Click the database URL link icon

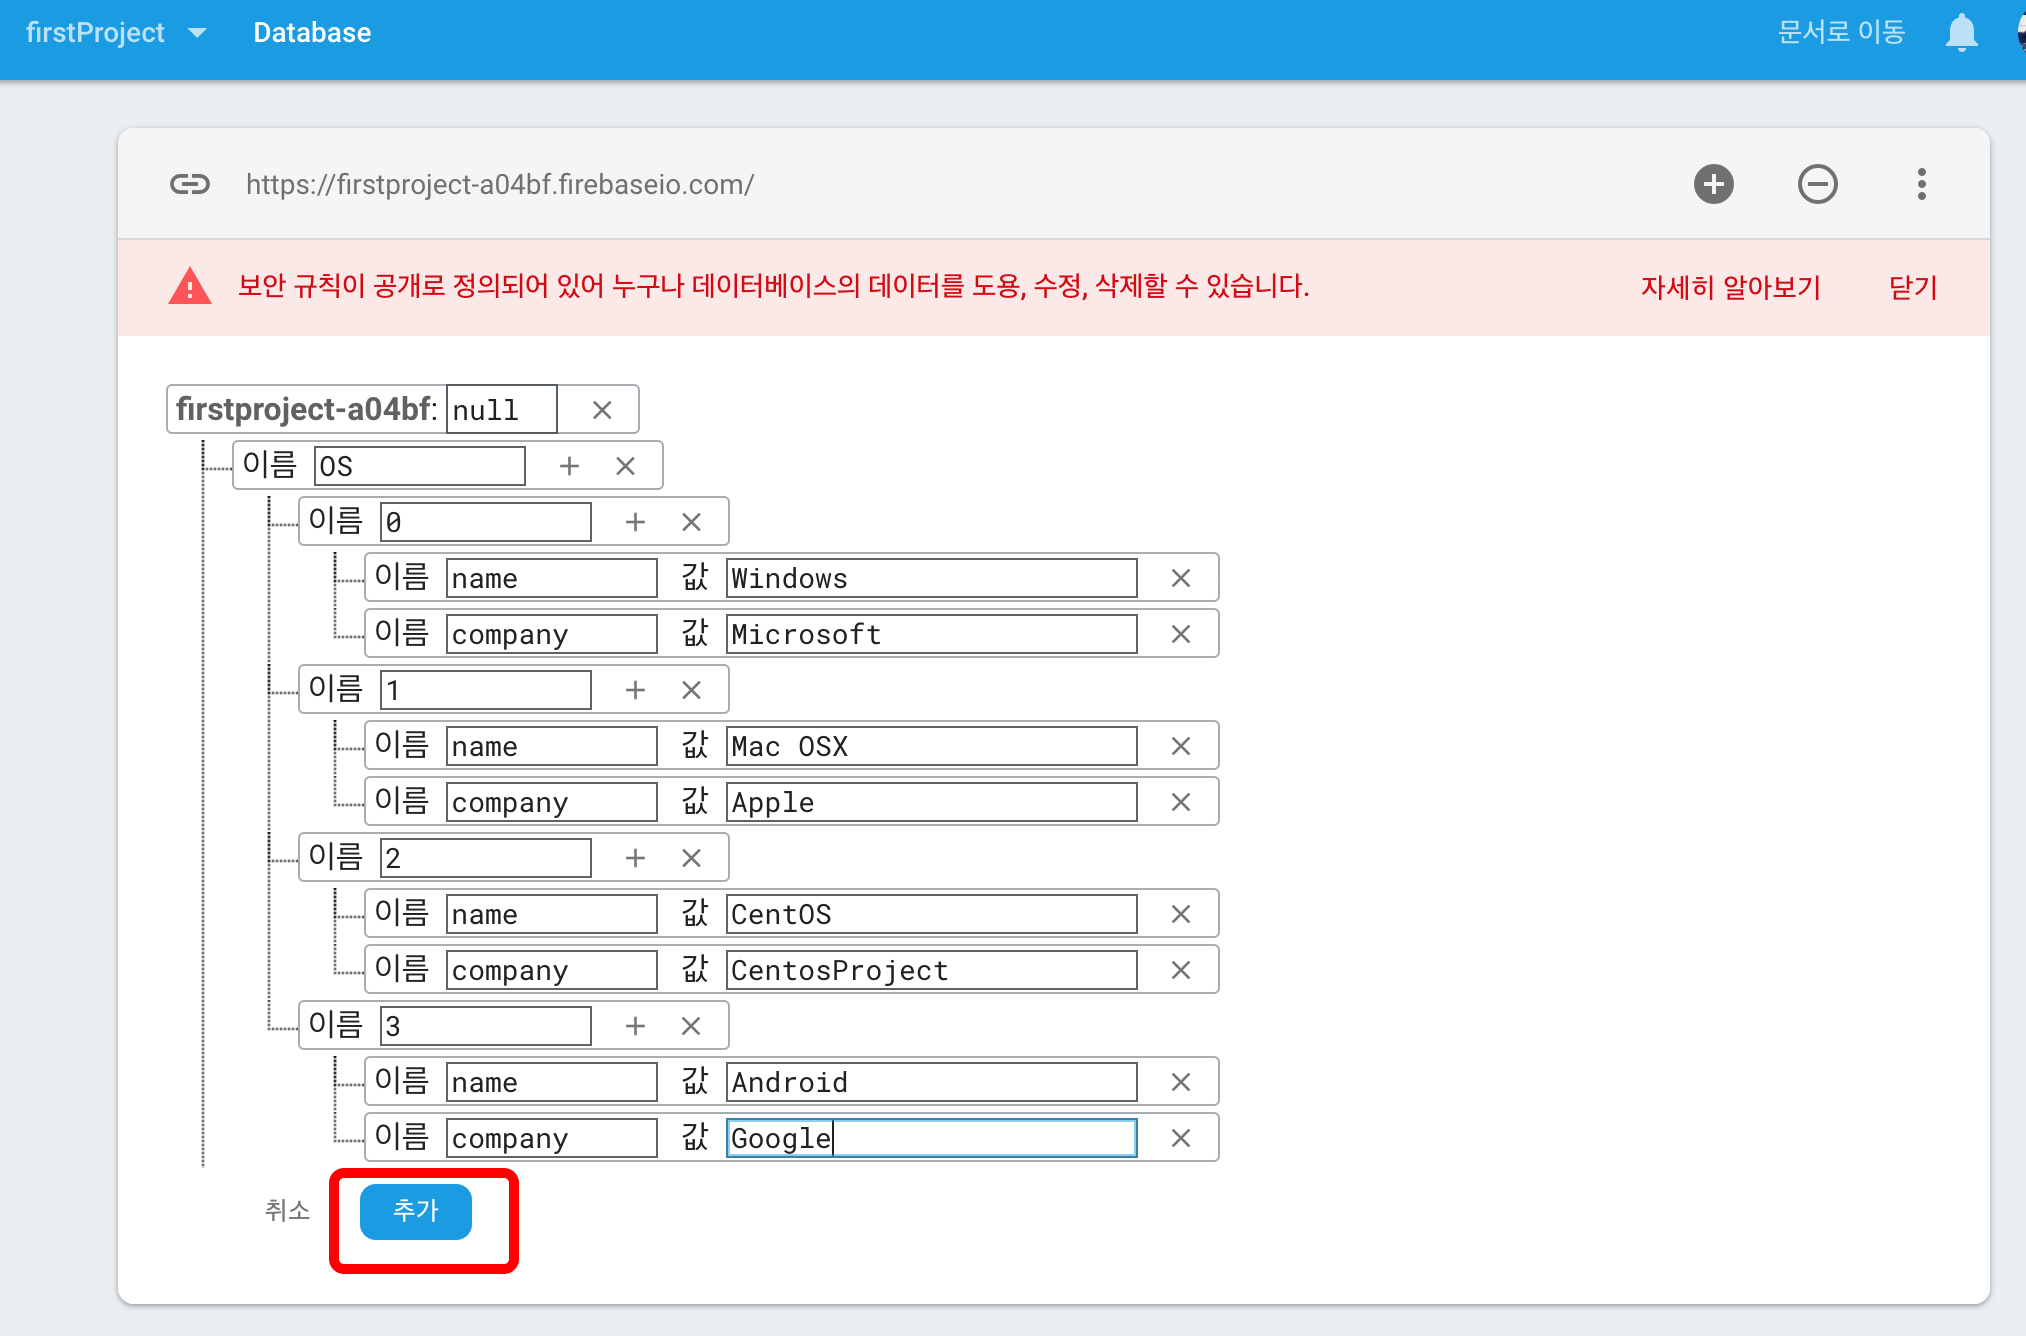click(x=189, y=184)
